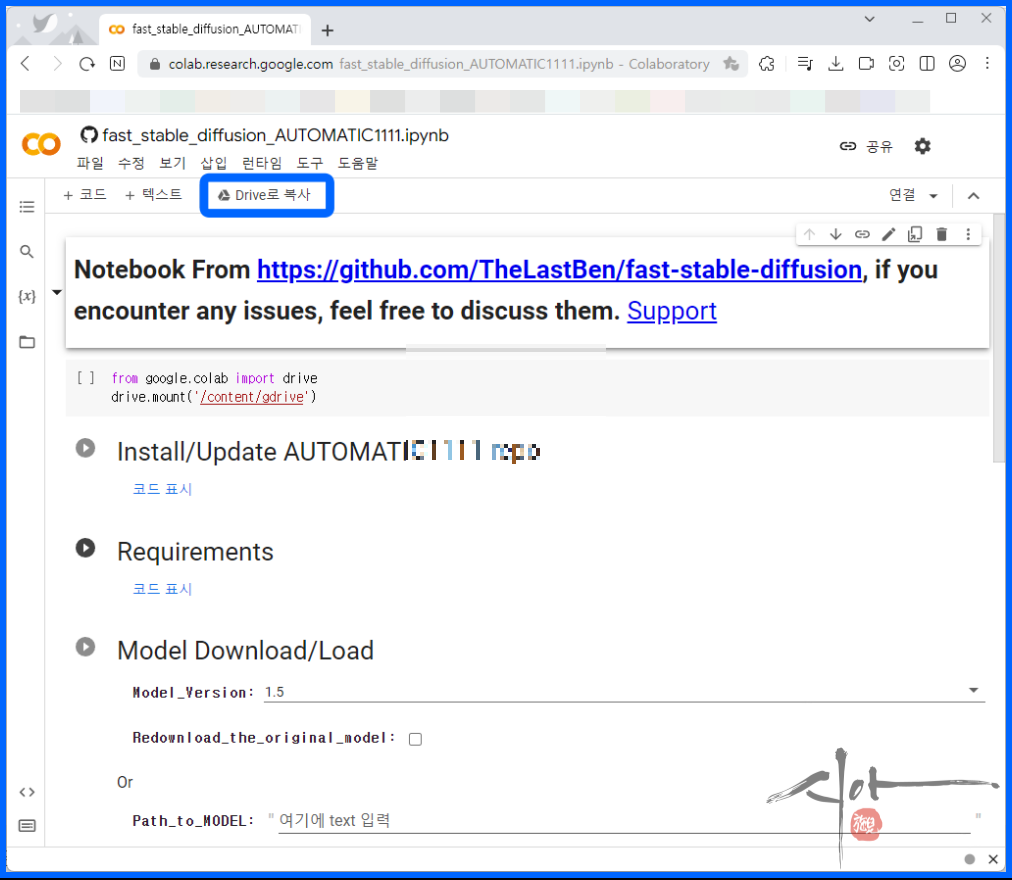Open the 수정 menu
The height and width of the screenshot is (880, 1012).
coord(131,163)
